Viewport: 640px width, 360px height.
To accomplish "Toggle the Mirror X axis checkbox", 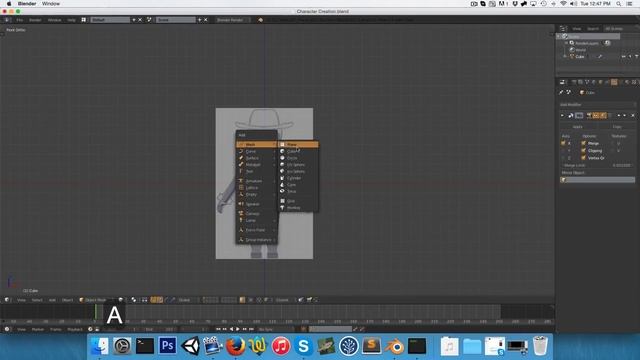I will (x=563, y=143).
